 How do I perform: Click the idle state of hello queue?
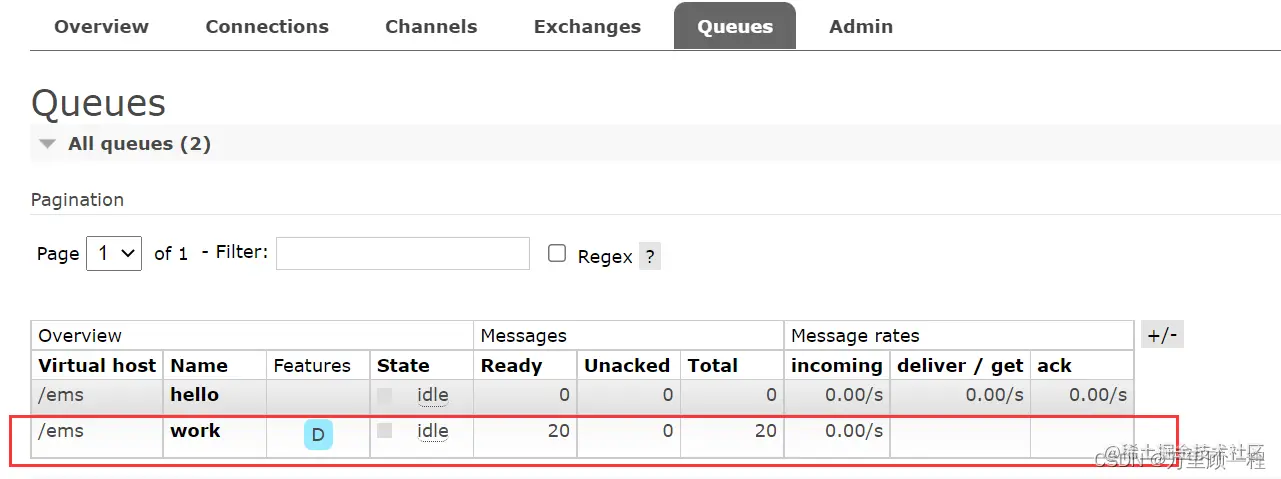click(433, 395)
